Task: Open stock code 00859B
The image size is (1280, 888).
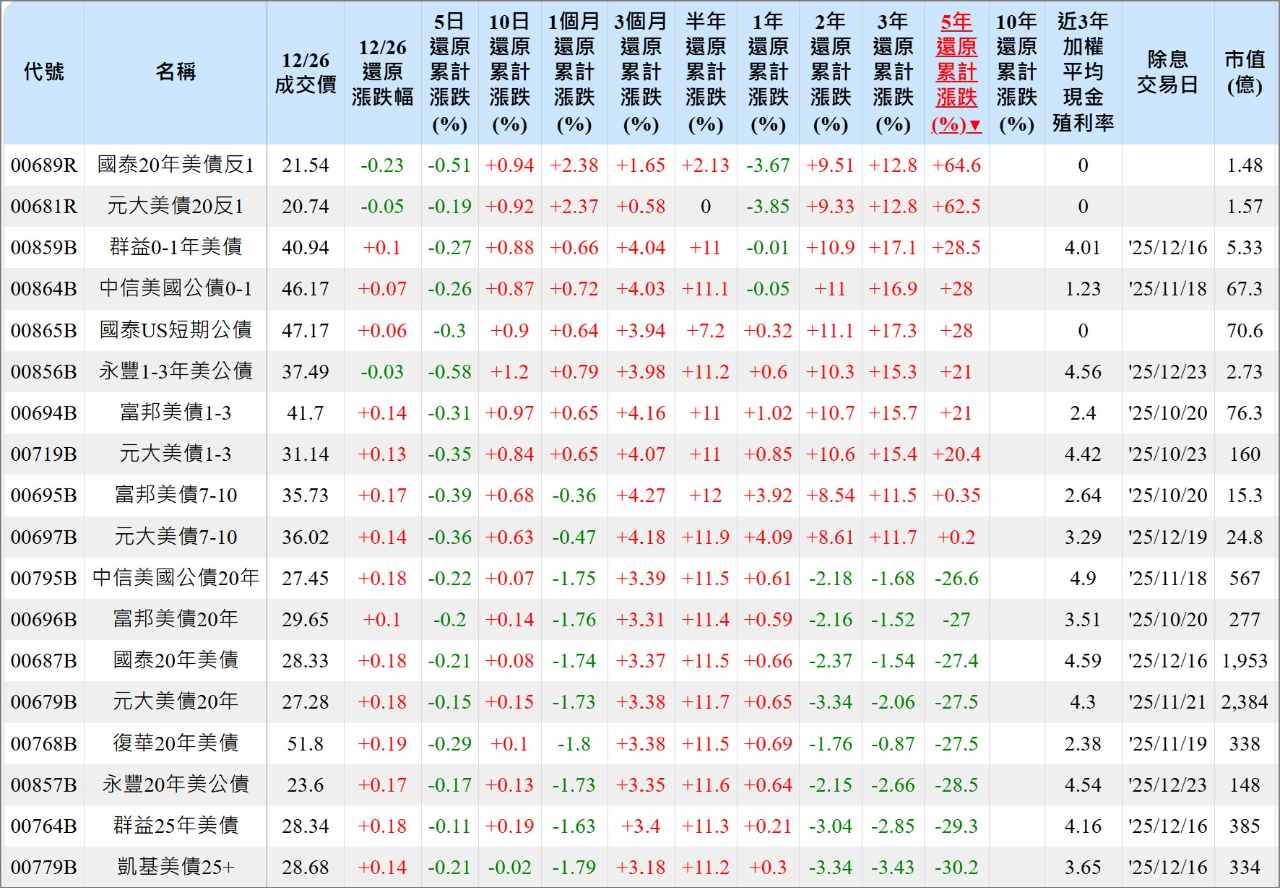Action: pos(43,247)
